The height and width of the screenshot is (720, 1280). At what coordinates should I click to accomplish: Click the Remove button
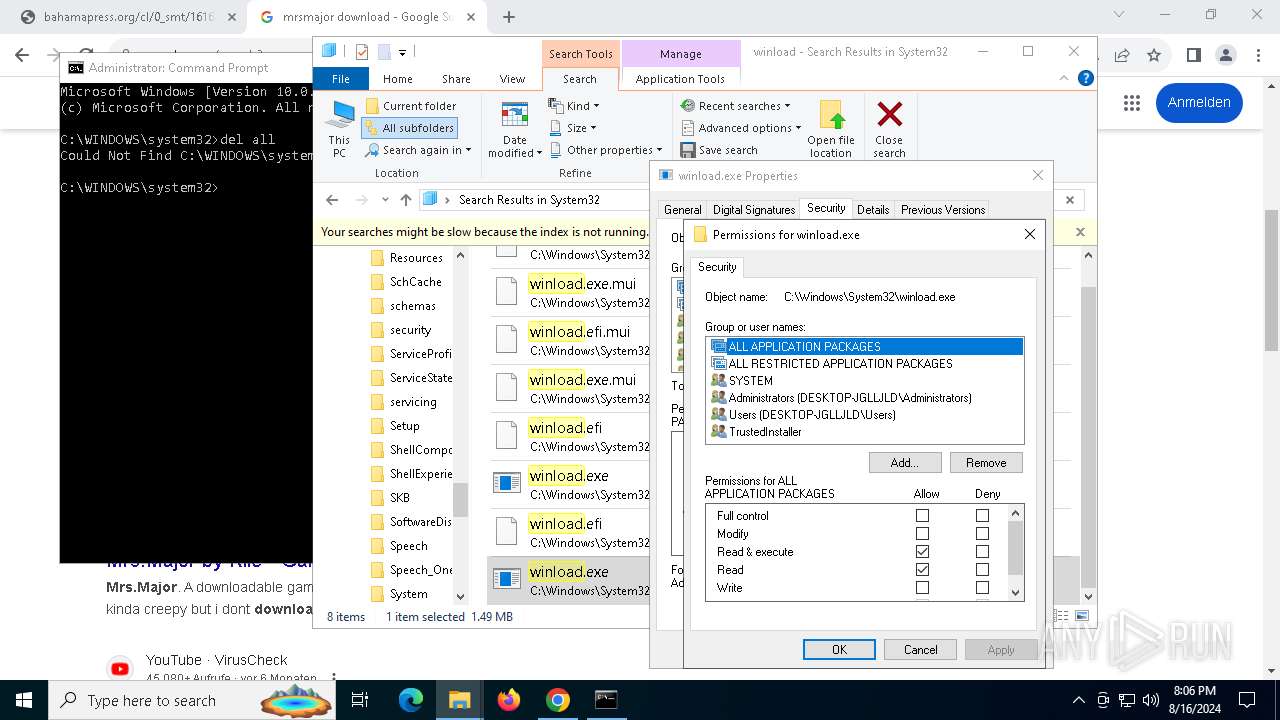click(x=986, y=462)
